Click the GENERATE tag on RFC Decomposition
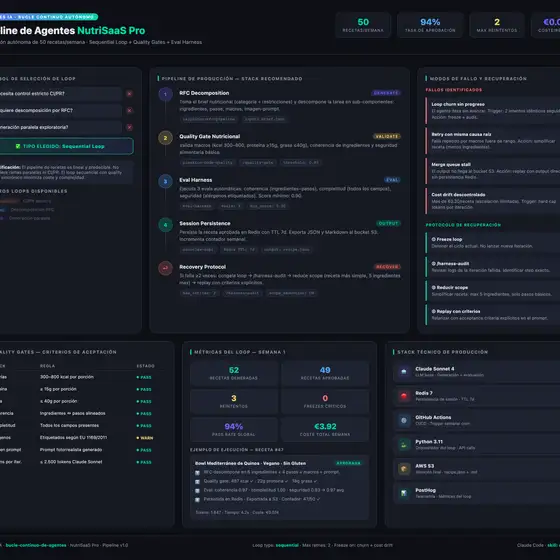 point(386,93)
